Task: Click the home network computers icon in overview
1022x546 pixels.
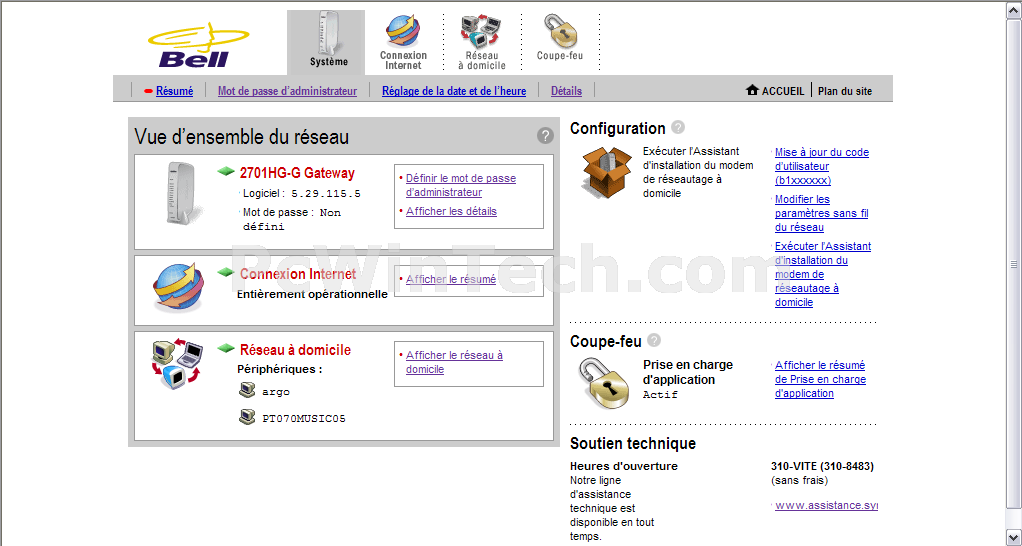Action: [177, 364]
